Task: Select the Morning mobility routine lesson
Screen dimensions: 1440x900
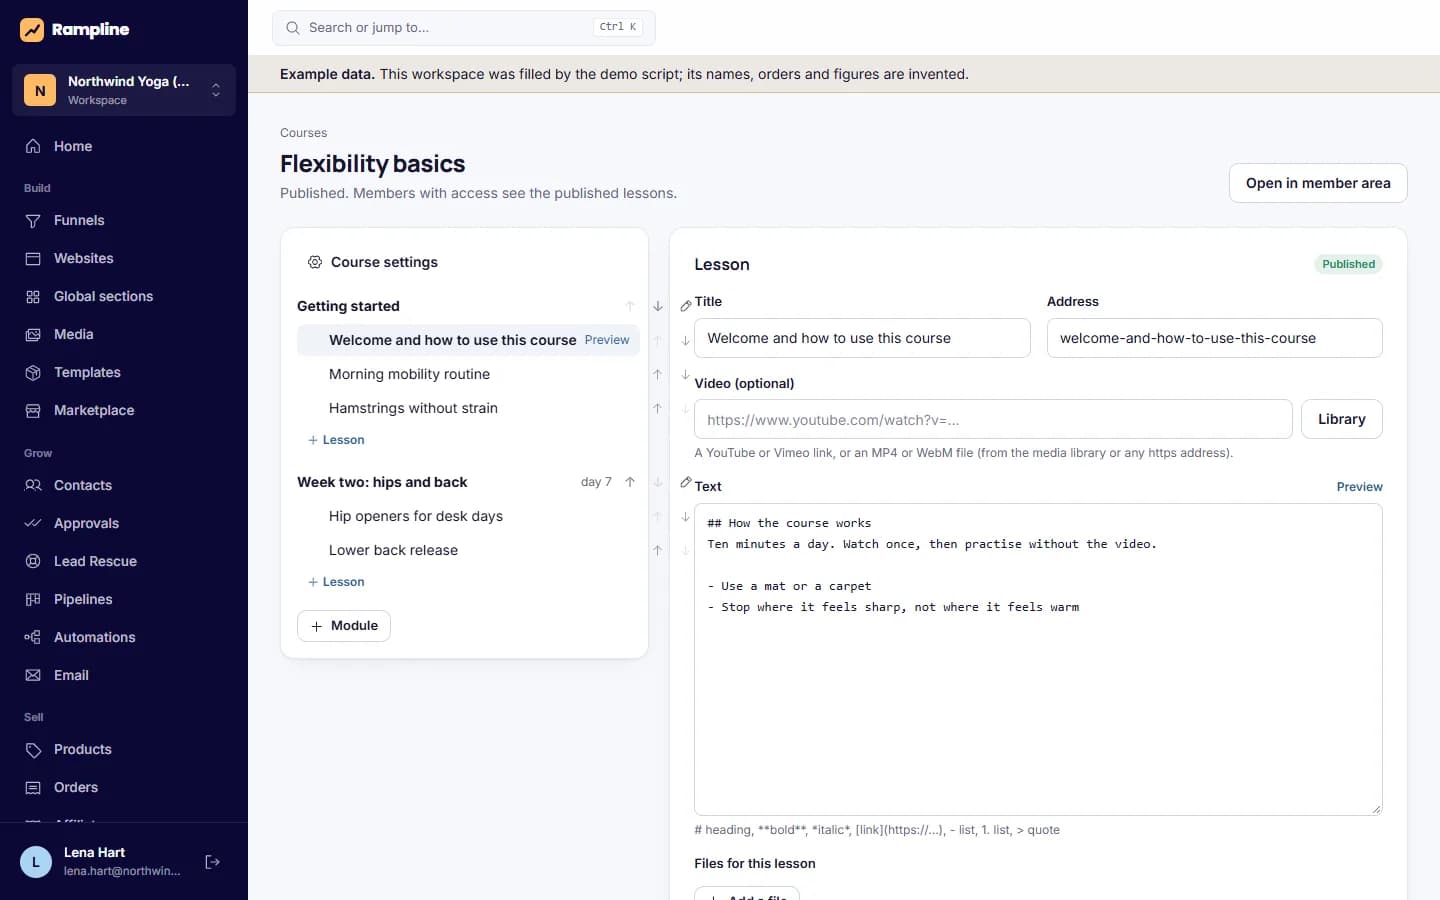Action: coord(409,374)
